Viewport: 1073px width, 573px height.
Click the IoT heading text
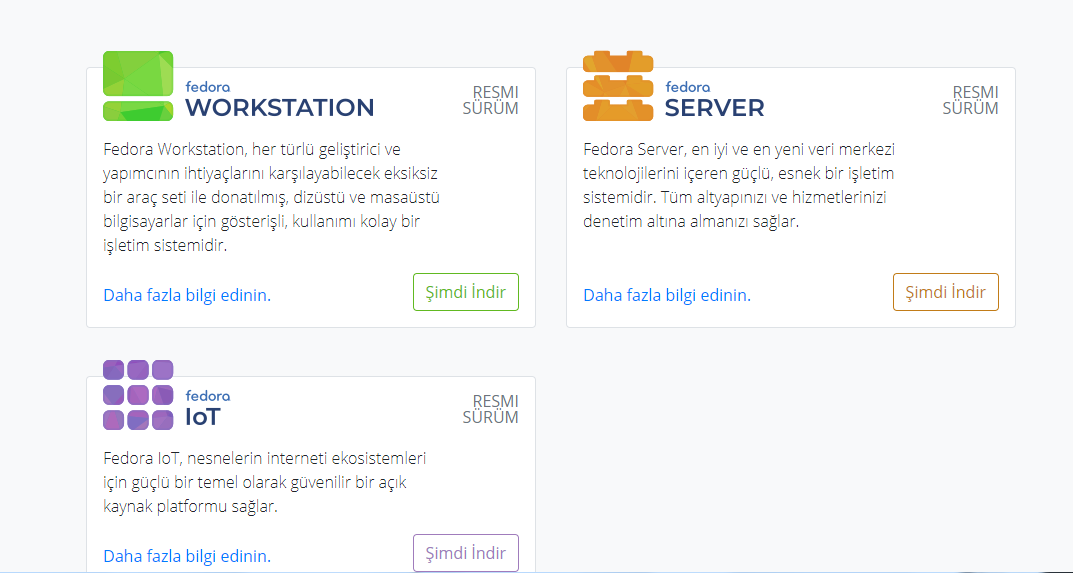203,418
